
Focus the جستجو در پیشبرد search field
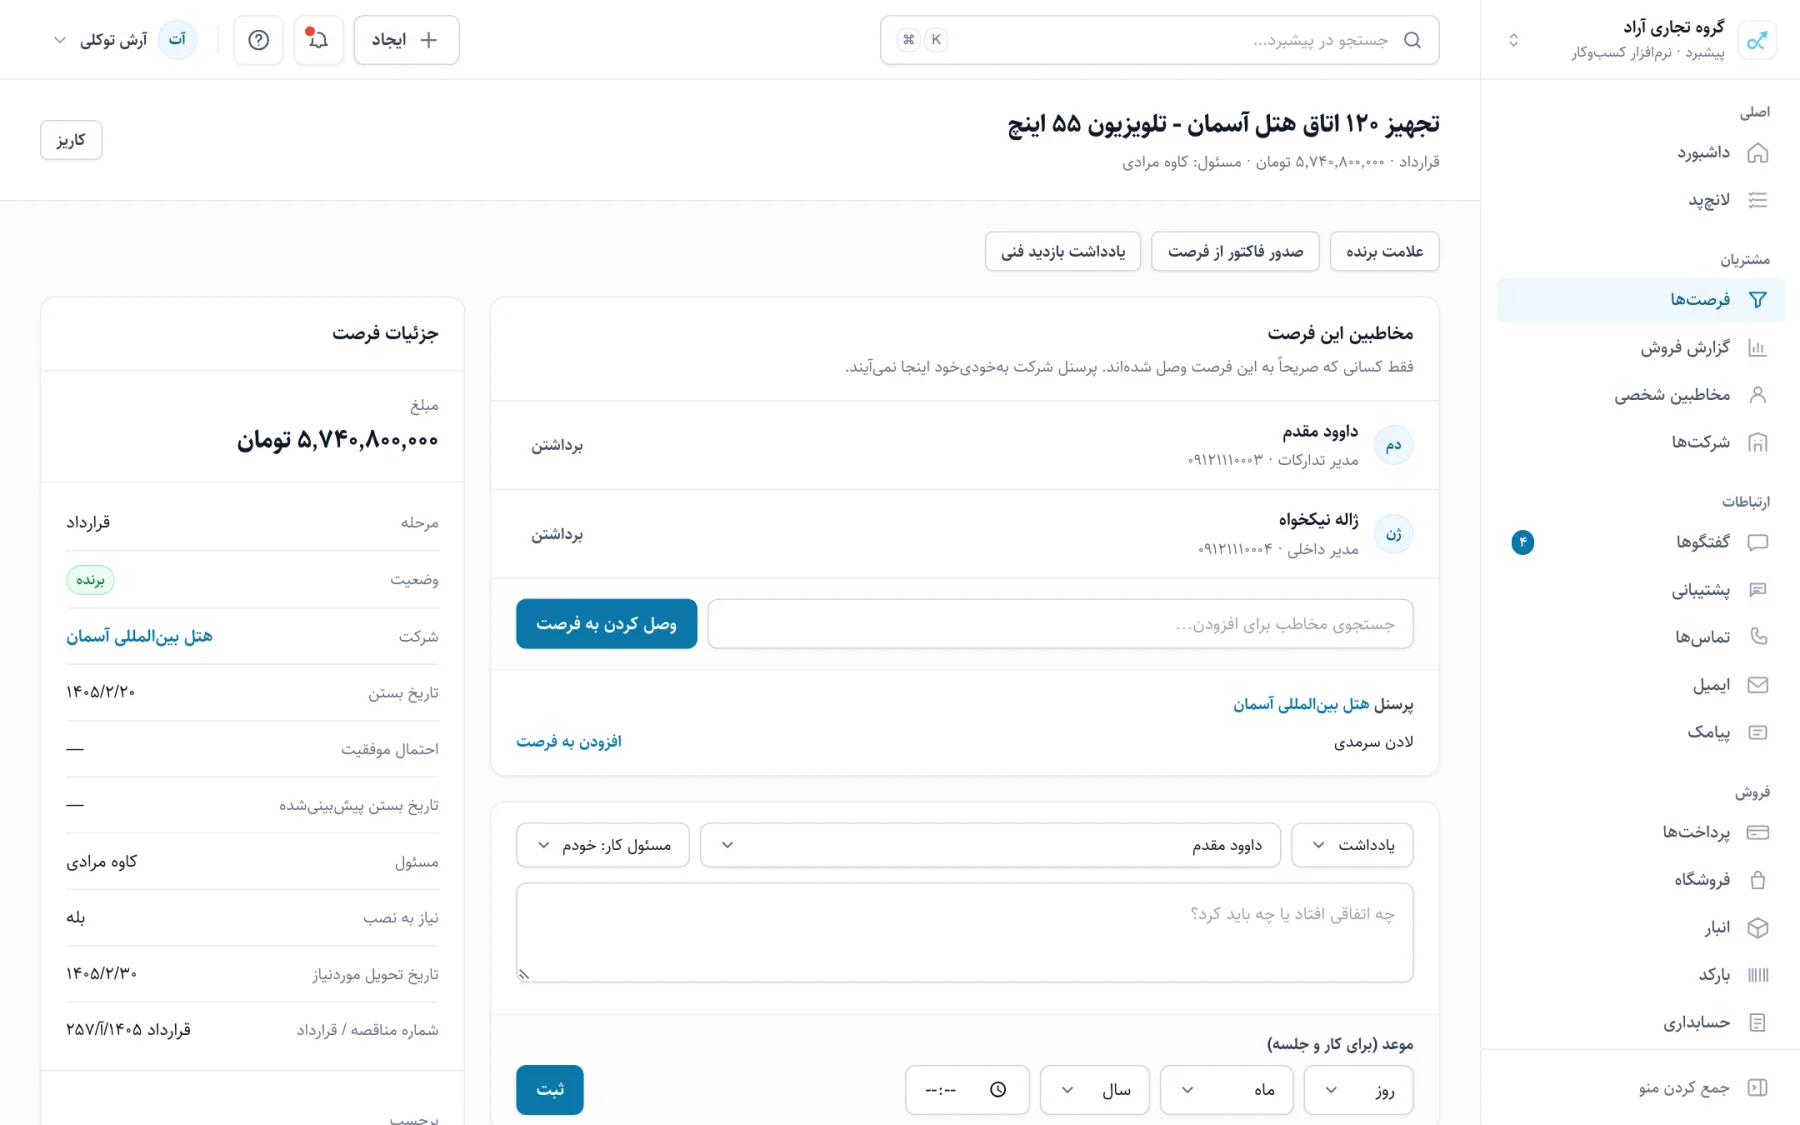coord(1160,40)
